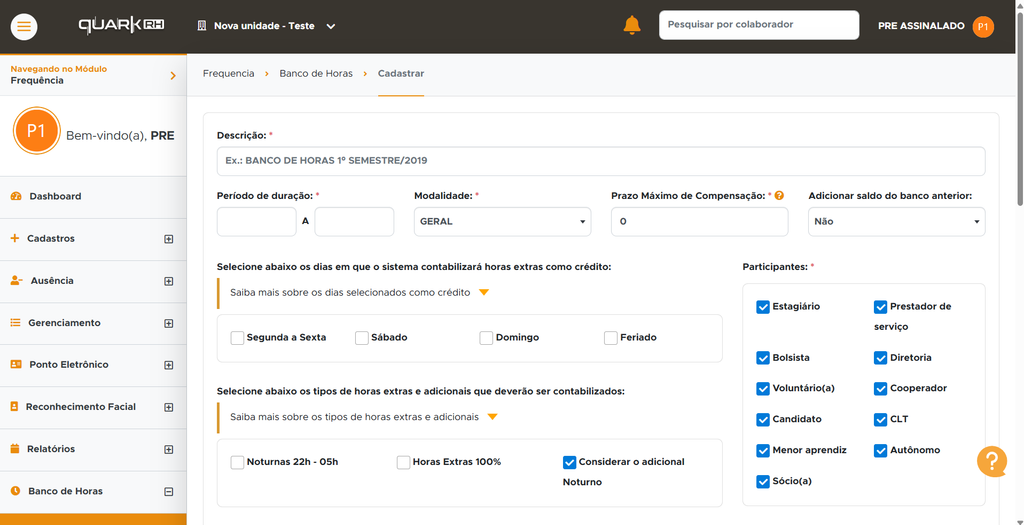Go to Frequencia breadcrumb
The width and height of the screenshot is (1024, 525).
229,74
